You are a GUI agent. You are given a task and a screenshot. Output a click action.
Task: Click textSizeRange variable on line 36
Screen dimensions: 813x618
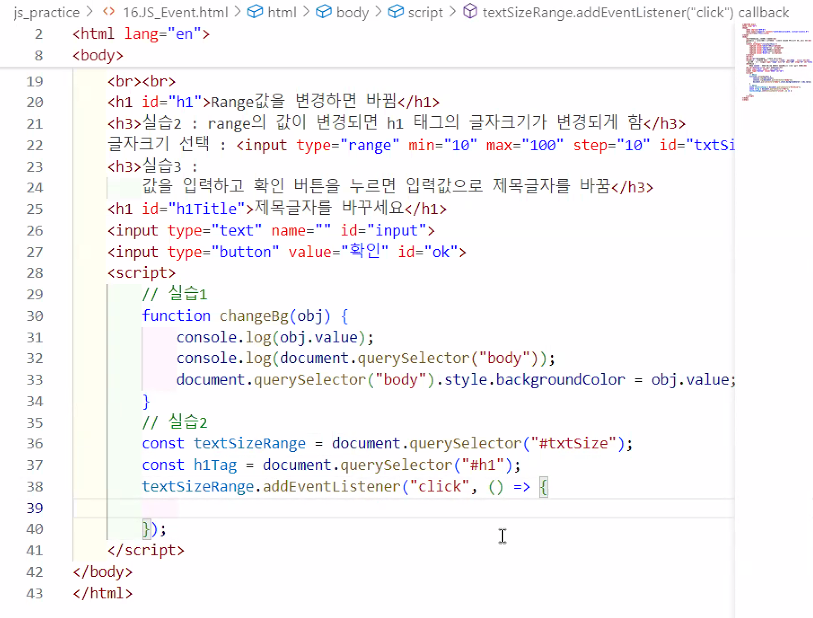249,444
